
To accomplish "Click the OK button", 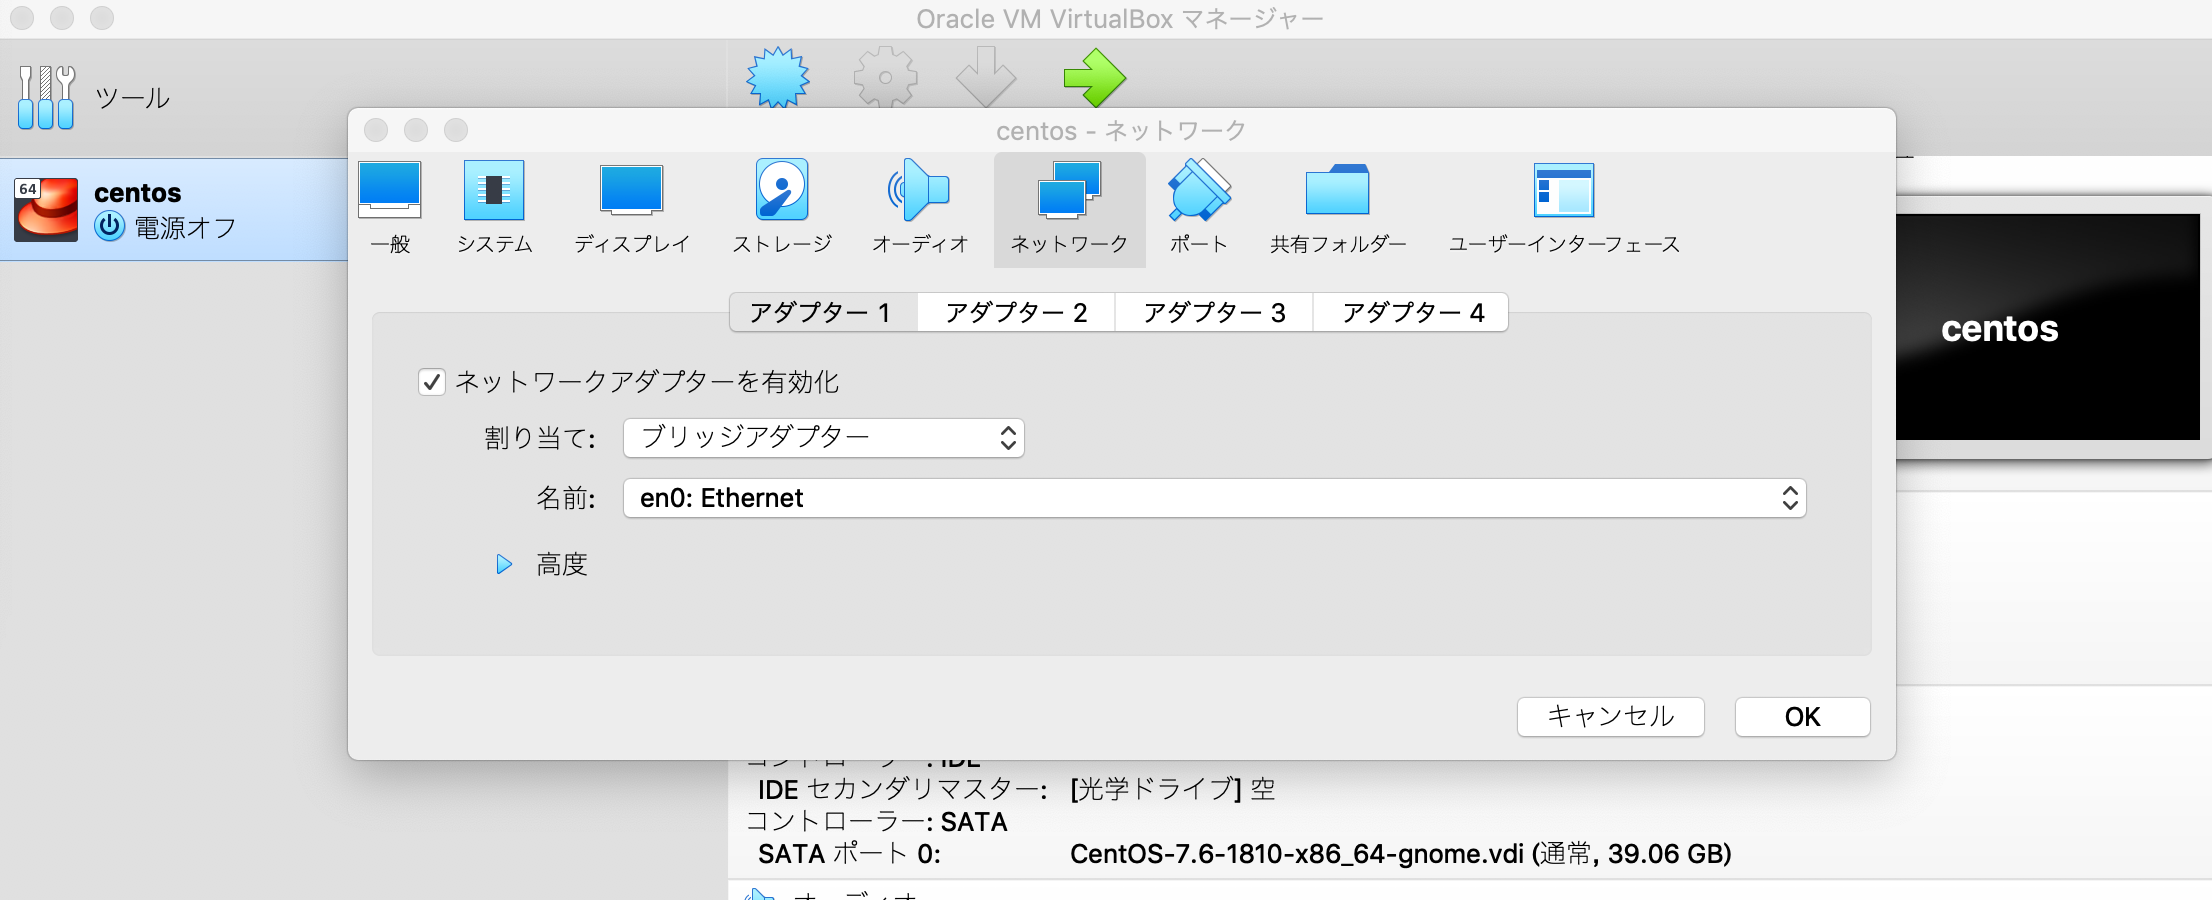I will (1803, 717).
